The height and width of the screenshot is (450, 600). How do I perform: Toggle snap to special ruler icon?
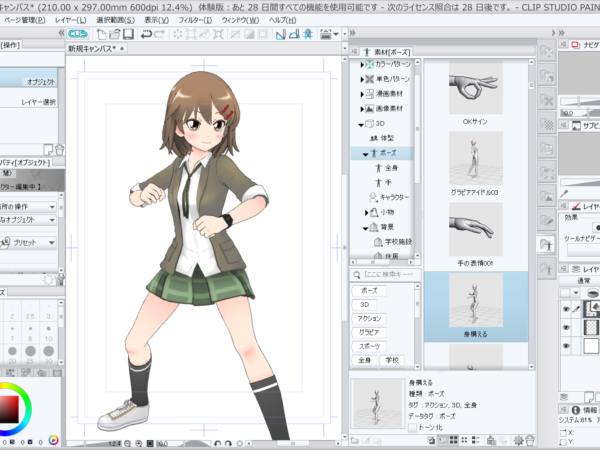(294, 34)
